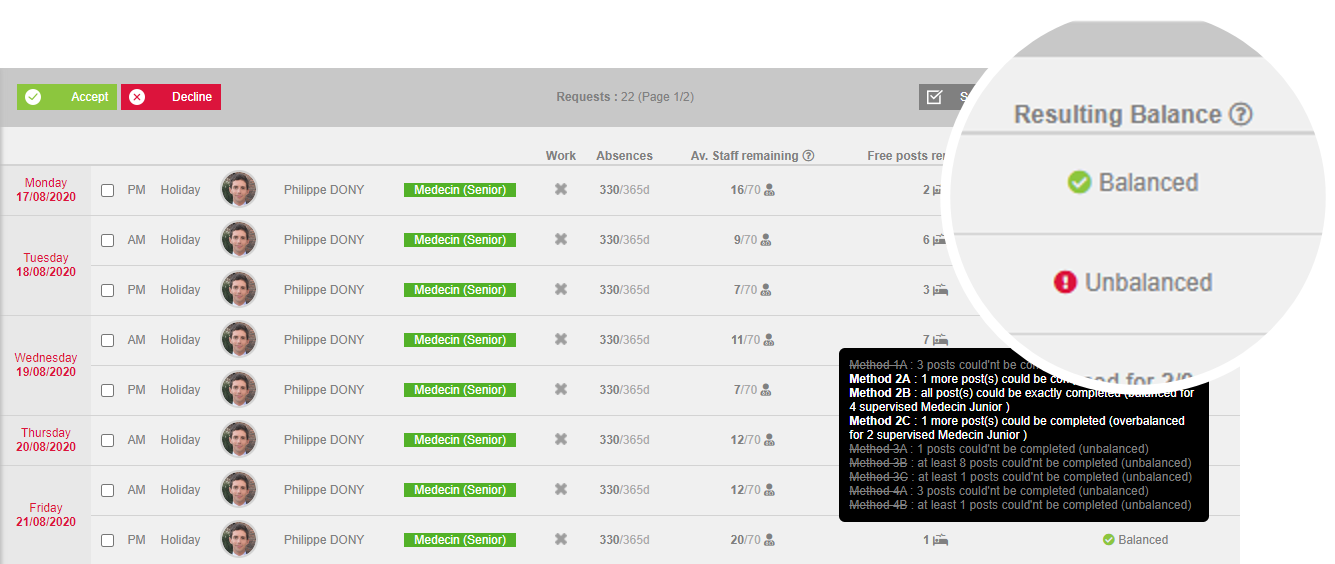1335x564 pixels.
Task: Click 330/365d absences value in Friday PM row
Action: pos(624,540)
